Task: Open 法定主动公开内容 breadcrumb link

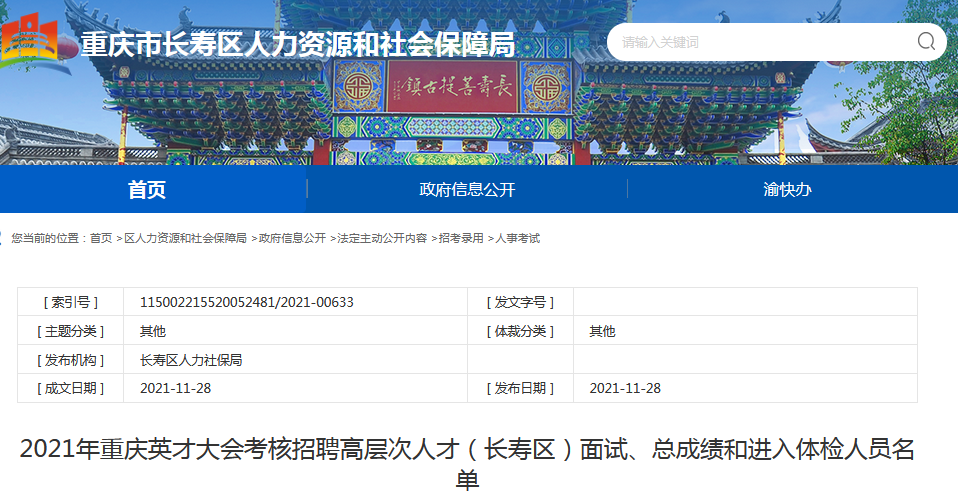Action: pos(382,239)
